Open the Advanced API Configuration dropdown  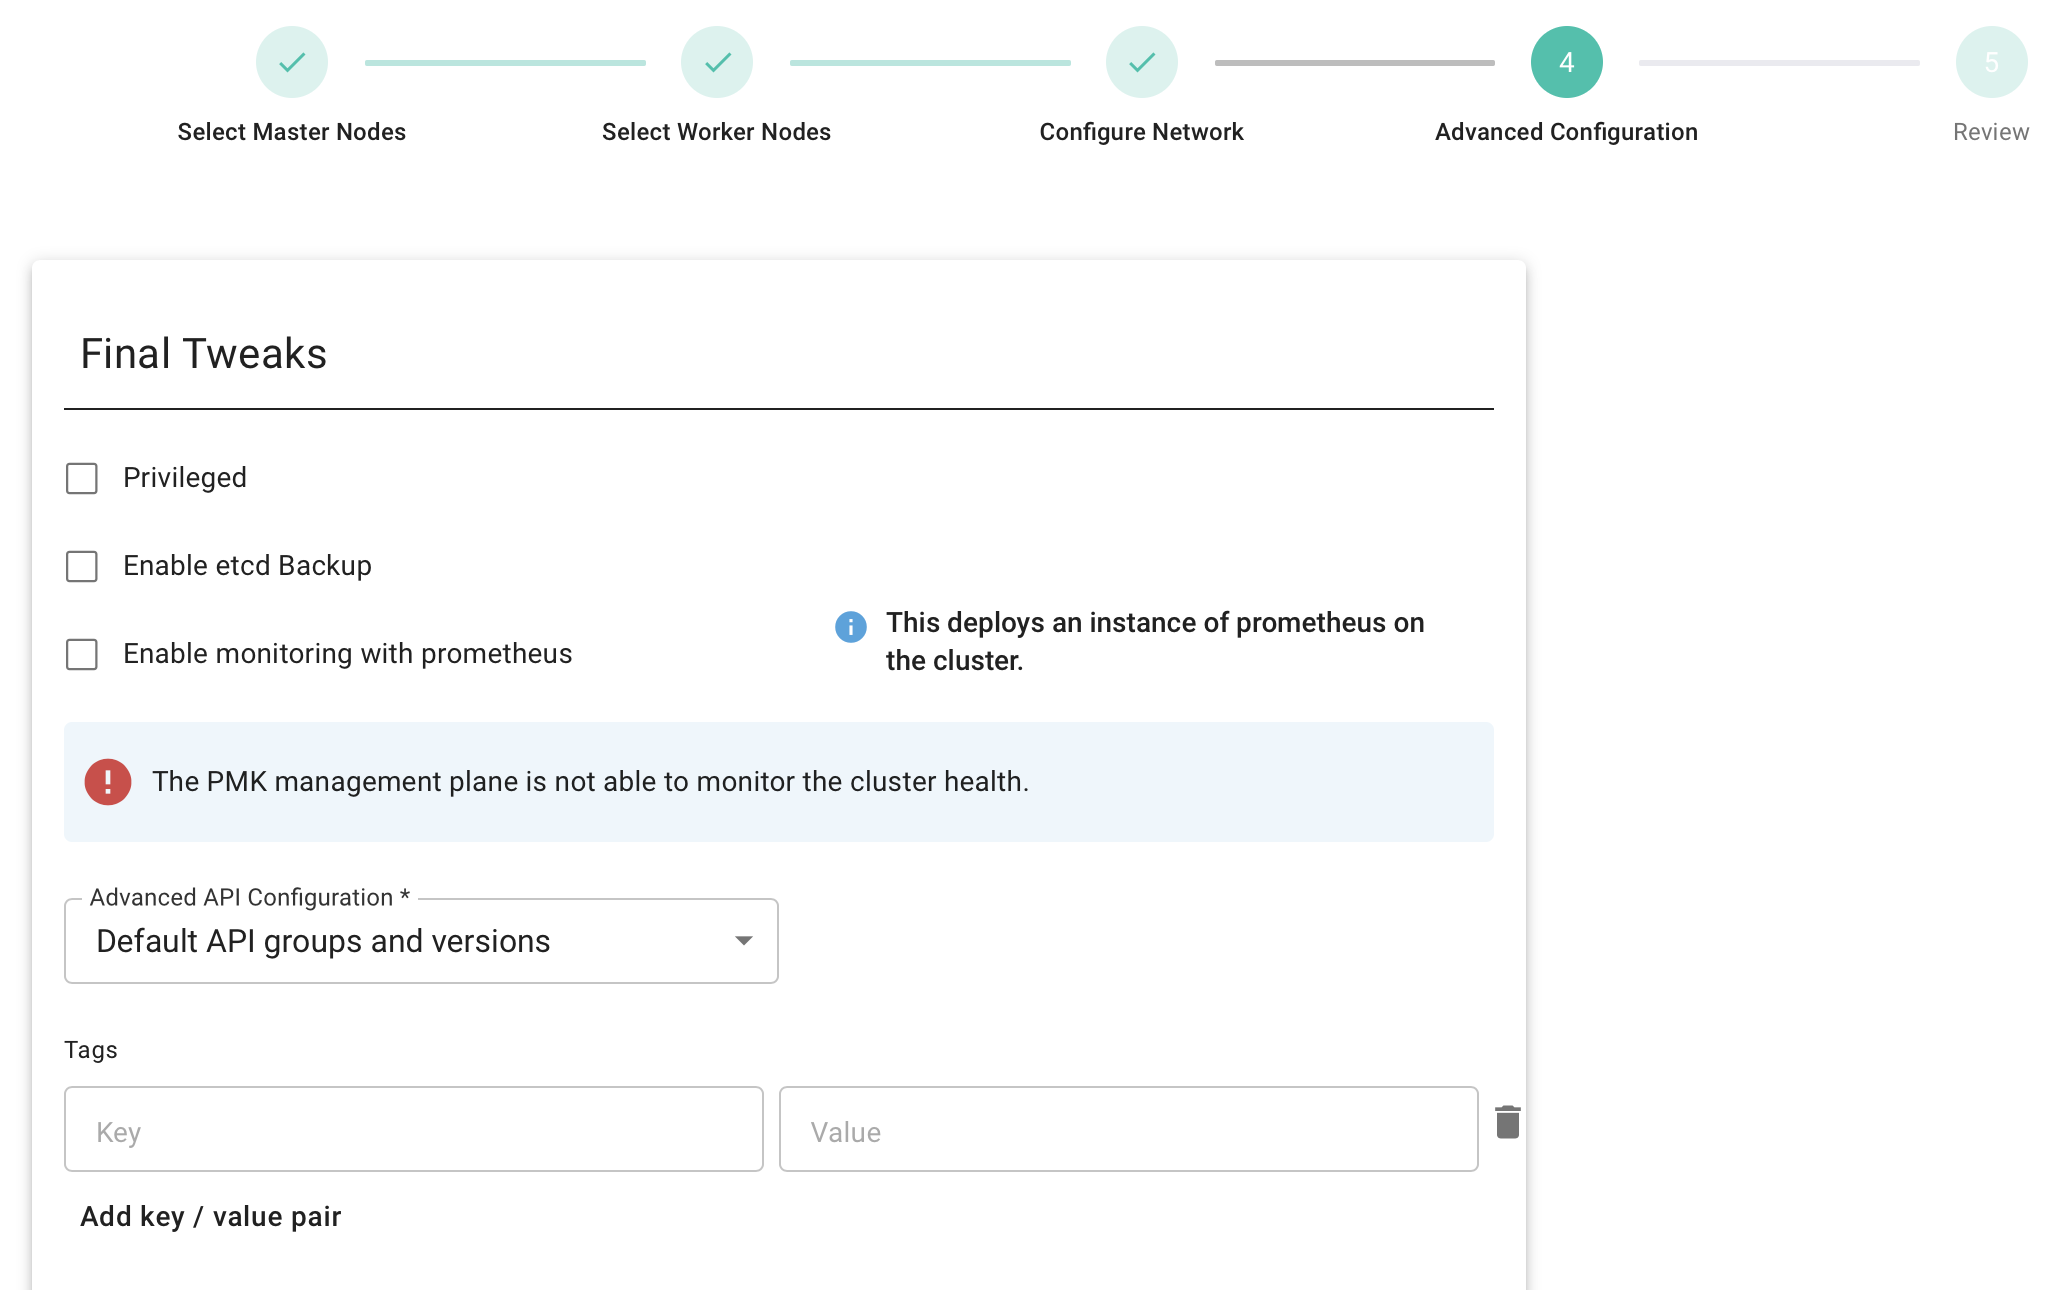[421, 941]
